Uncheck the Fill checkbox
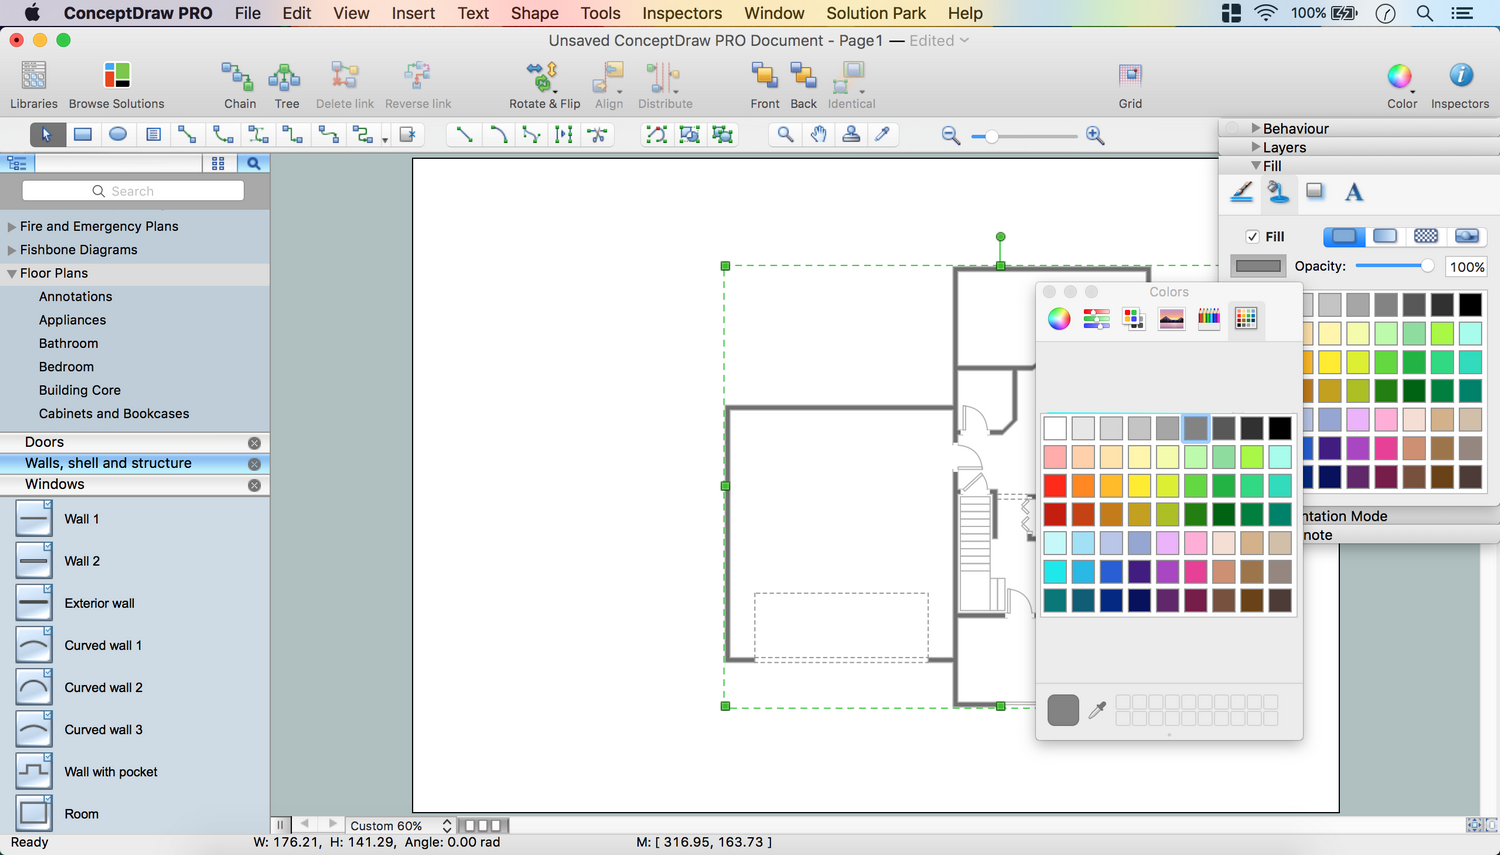The image size is (1500, 855). pos(1252,237)
